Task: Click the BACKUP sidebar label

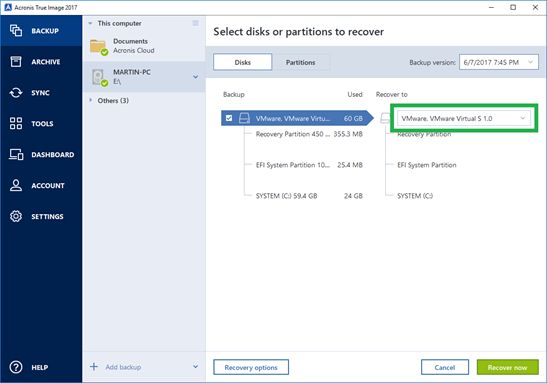Action: coord(45,31)
